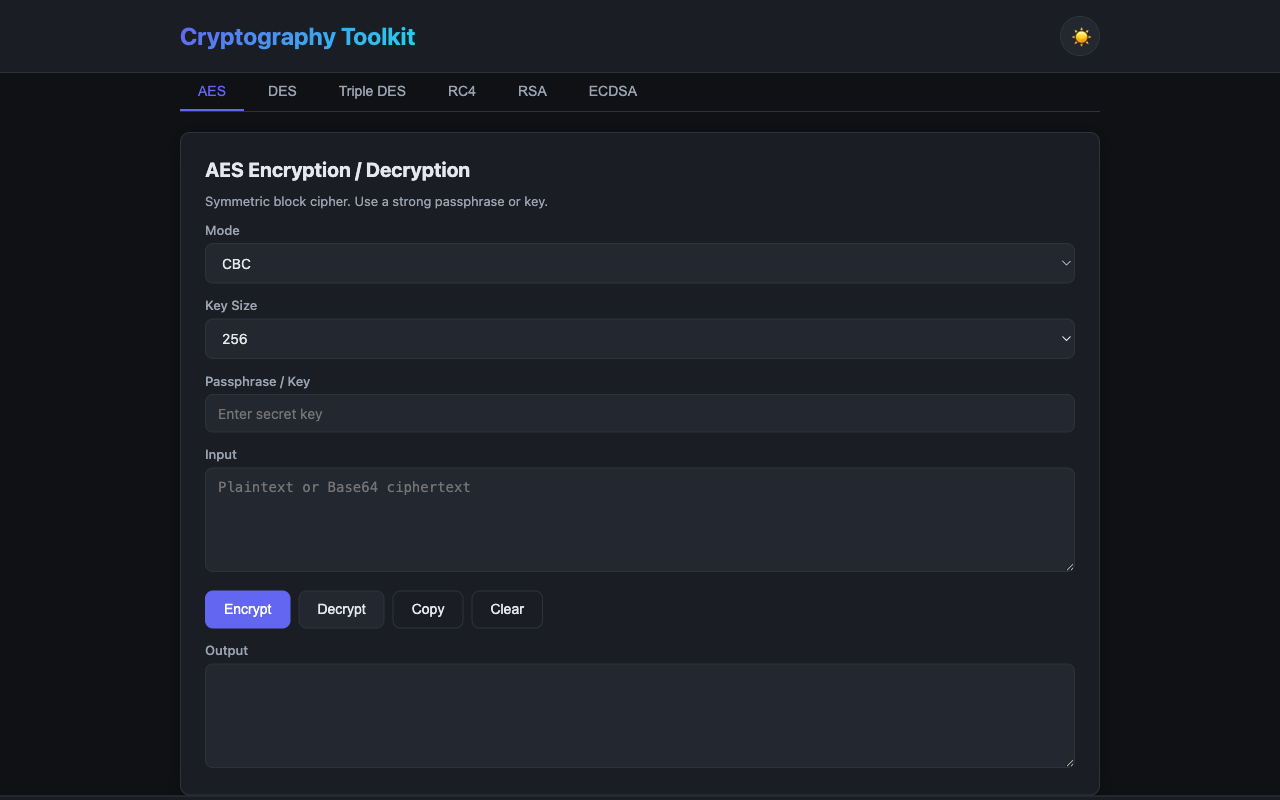Copy the output with Copy button

pyautogui.click(x=428, y=609)
